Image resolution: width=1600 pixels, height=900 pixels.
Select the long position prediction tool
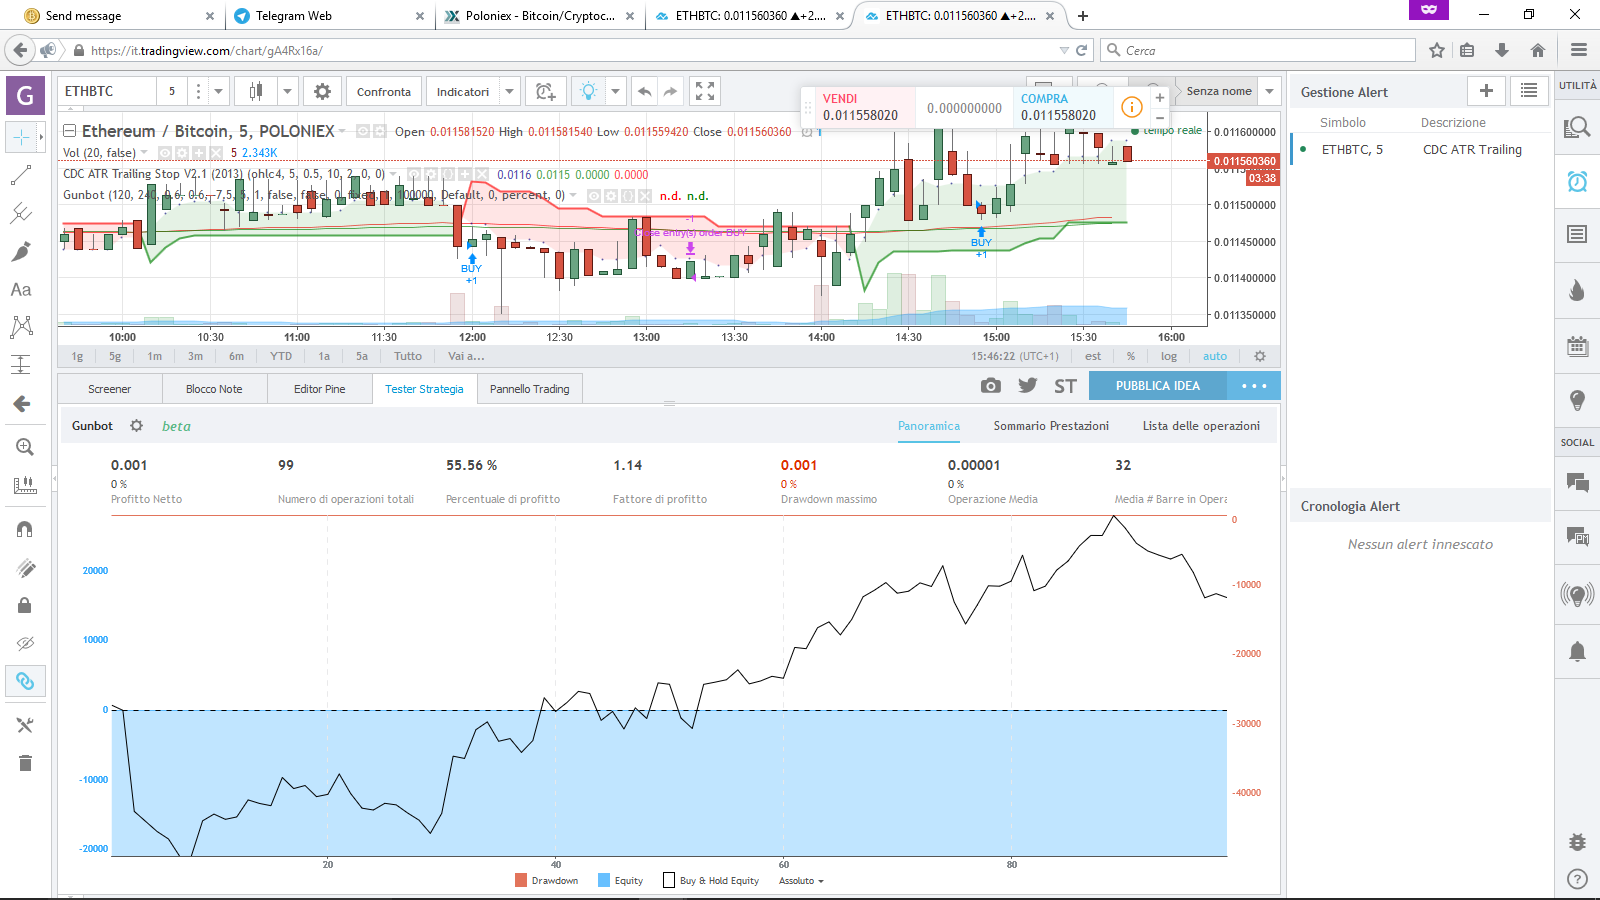pyautogui.click(x=21, y=365)
